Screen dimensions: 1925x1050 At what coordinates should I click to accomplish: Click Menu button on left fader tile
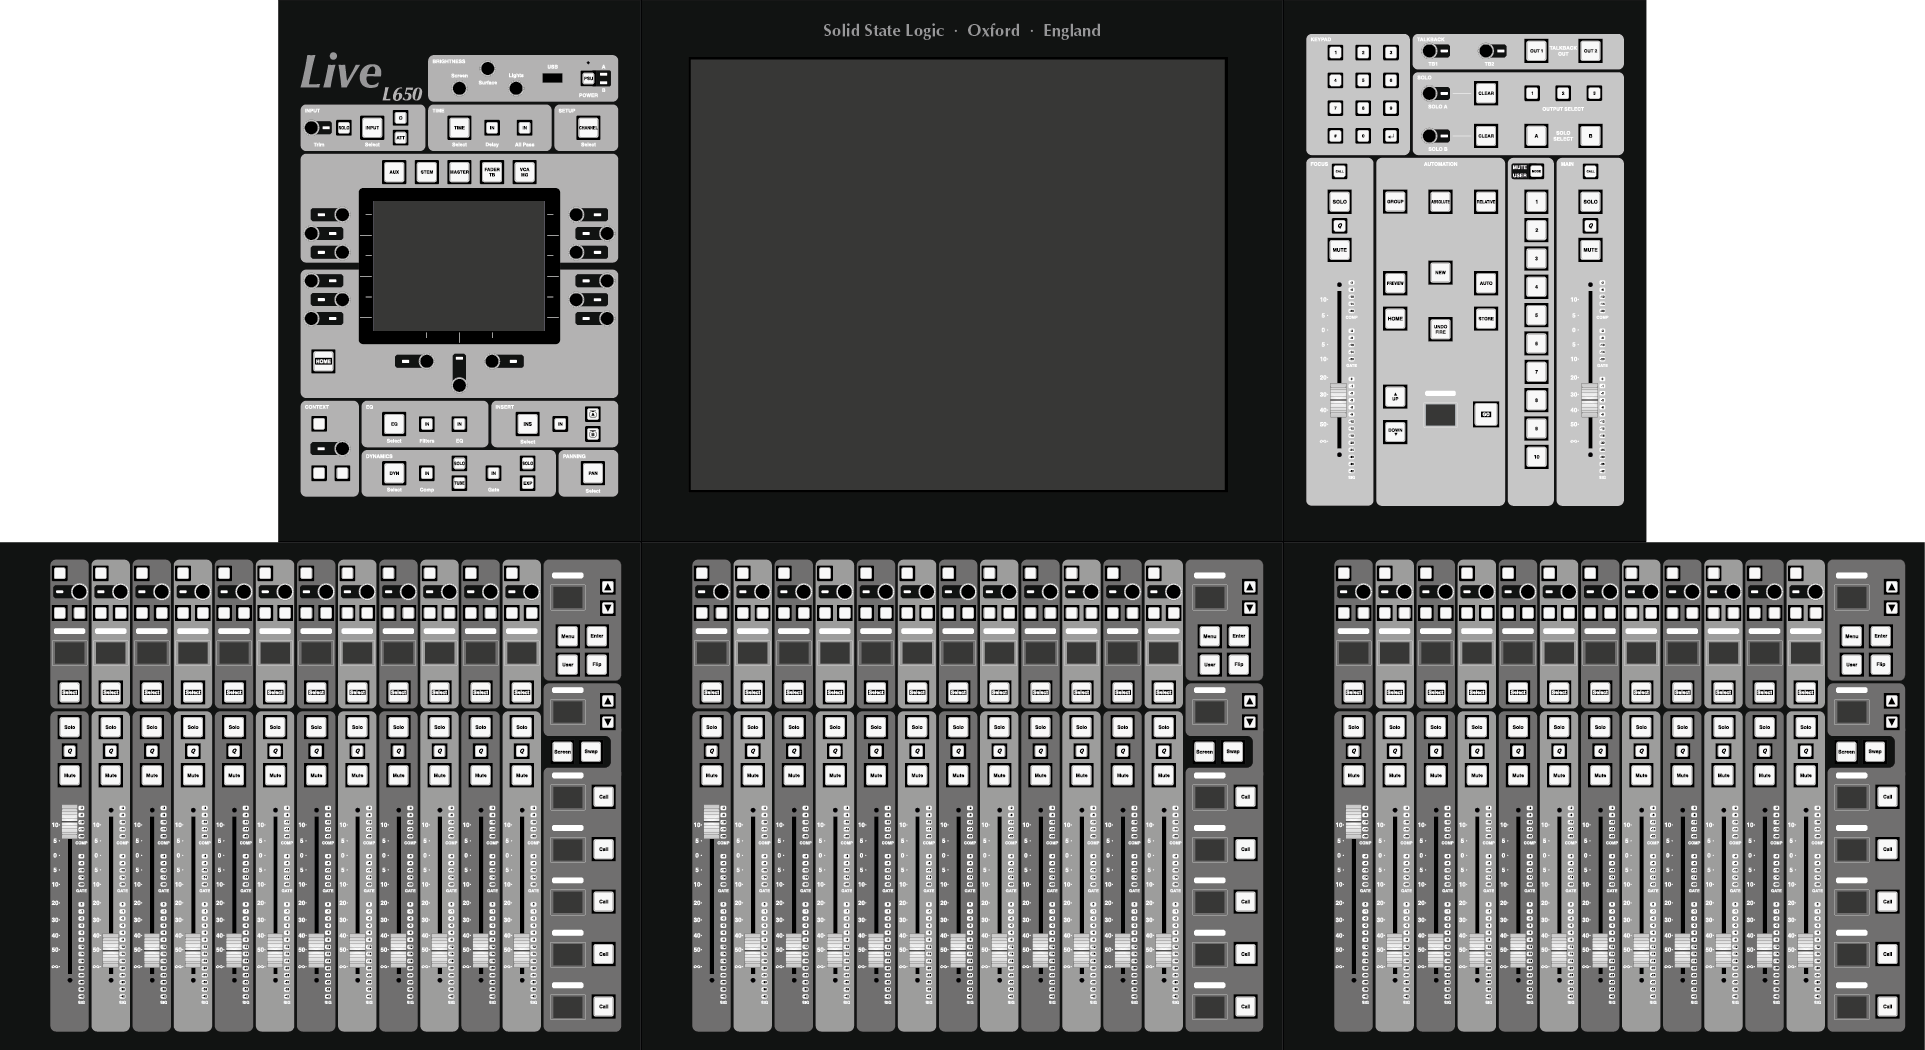pos(568,636)
